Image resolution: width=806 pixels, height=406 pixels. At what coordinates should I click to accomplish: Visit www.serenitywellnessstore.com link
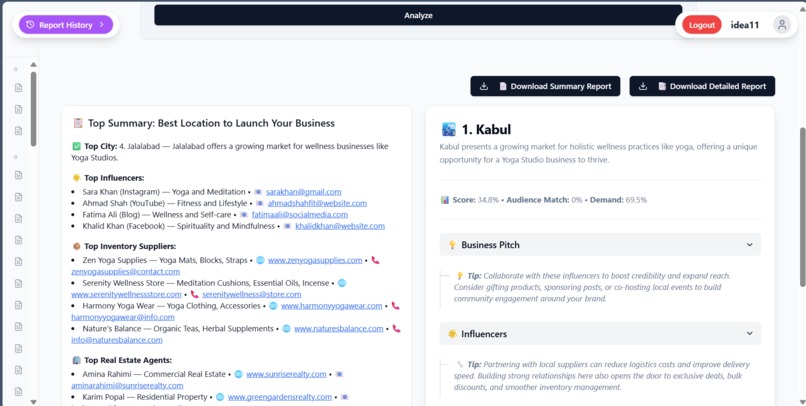[126, 294]
